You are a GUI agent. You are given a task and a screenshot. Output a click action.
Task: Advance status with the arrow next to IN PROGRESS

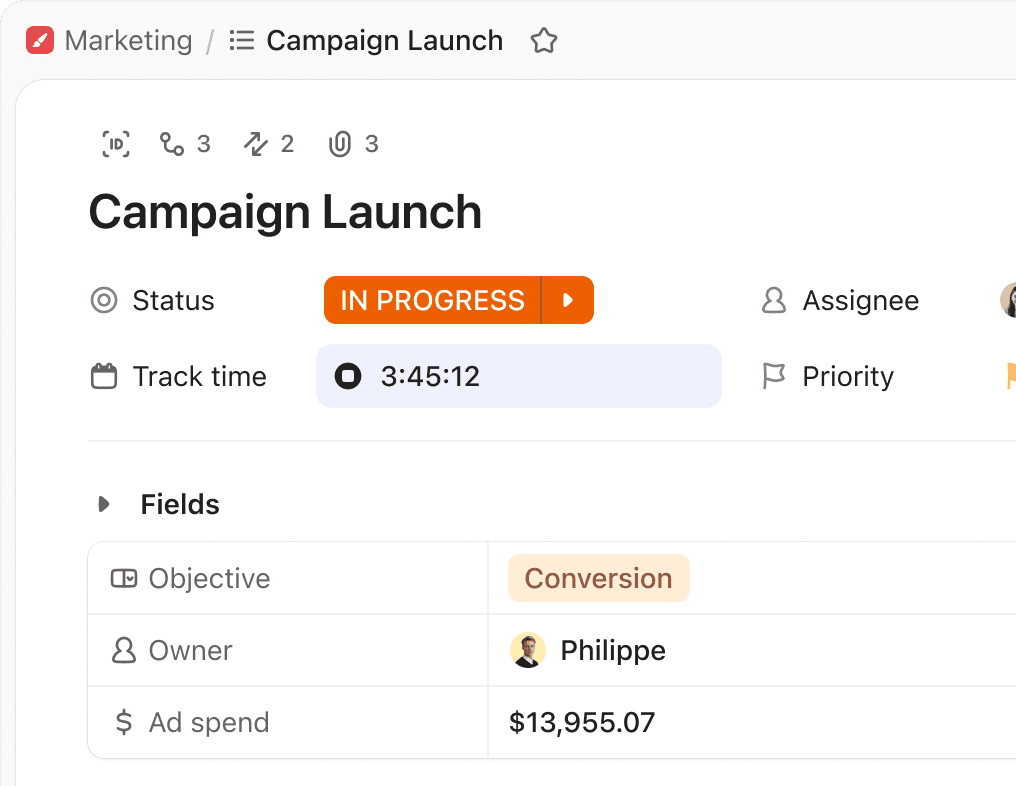(x=568, y=300)
